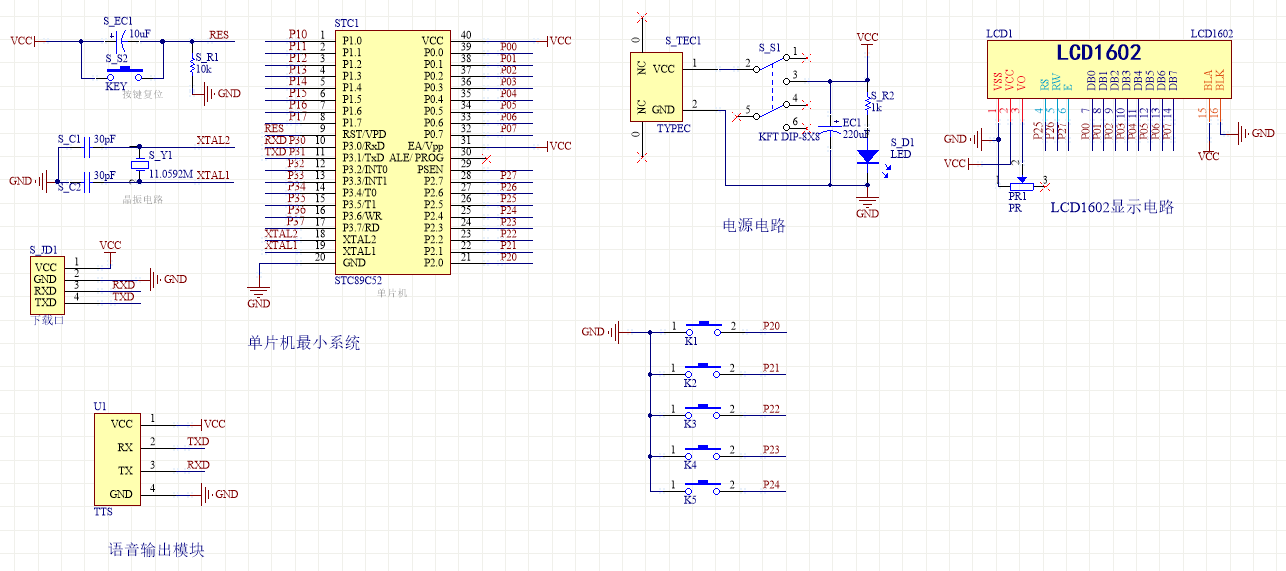Select the S_D1 LED diode symbol

[x=868, y=156]
